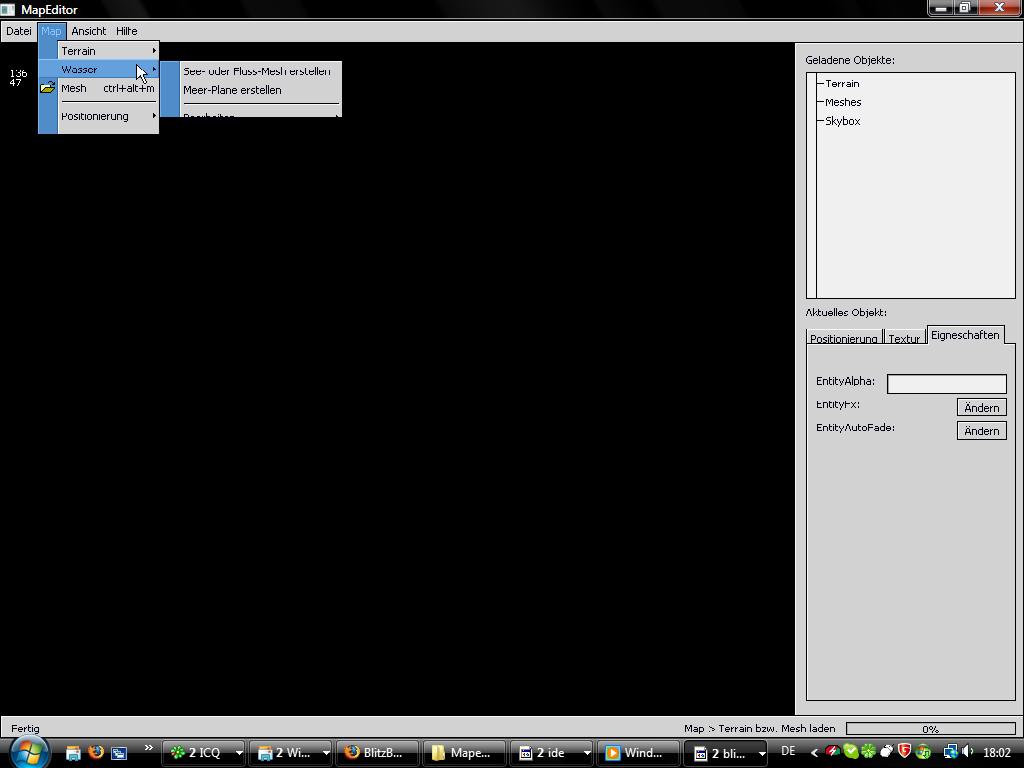Launch Firefox from the quick launch bar

tap(96, 752)
